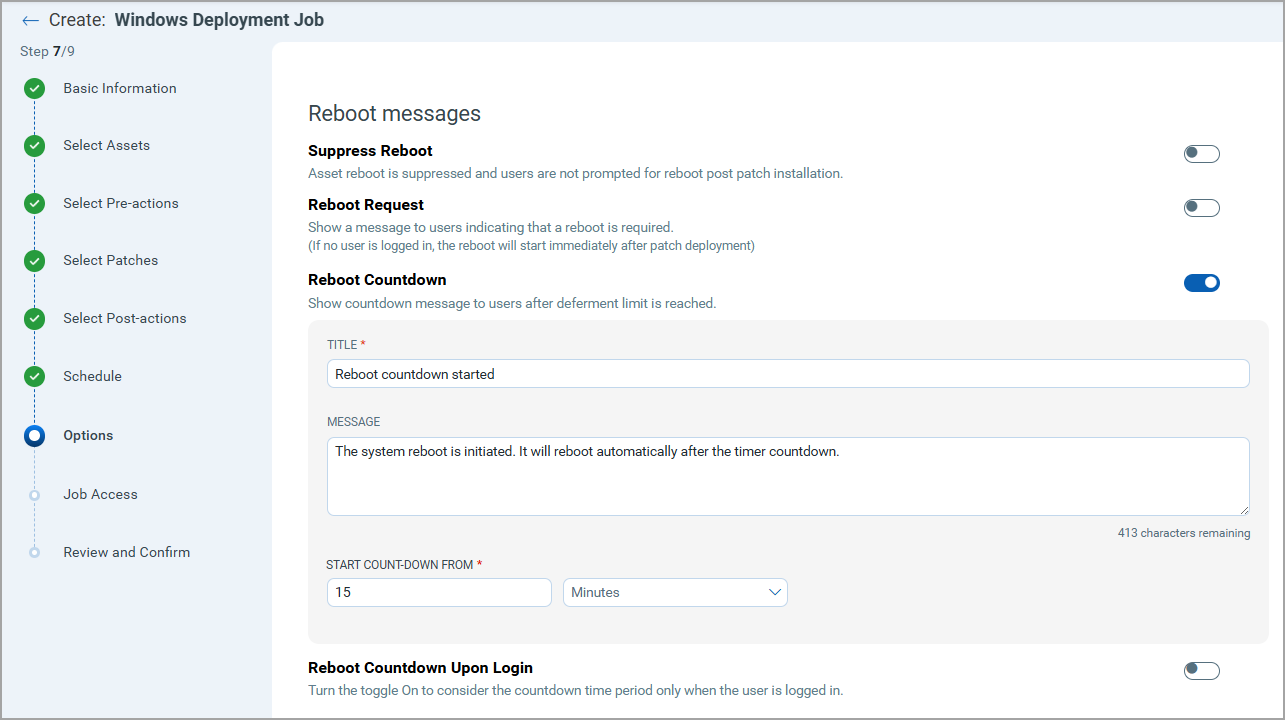This screenshot has height=720, width=1285.
Task: Turn on the Reboot Request toggle
Action: click(1201, 208)
